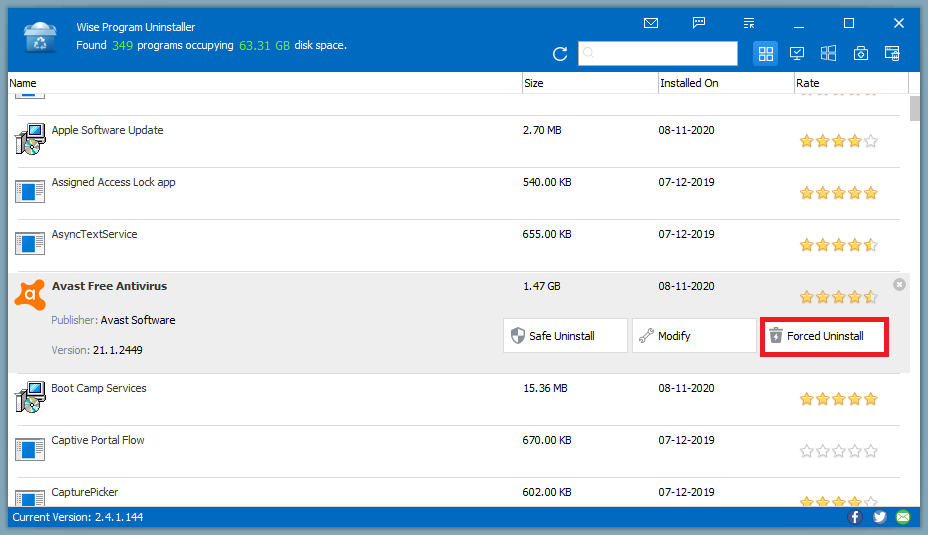Screen dimensions: 928x535
Task: Rate Assigned Access Lock app stars
Action: (838, 193)
